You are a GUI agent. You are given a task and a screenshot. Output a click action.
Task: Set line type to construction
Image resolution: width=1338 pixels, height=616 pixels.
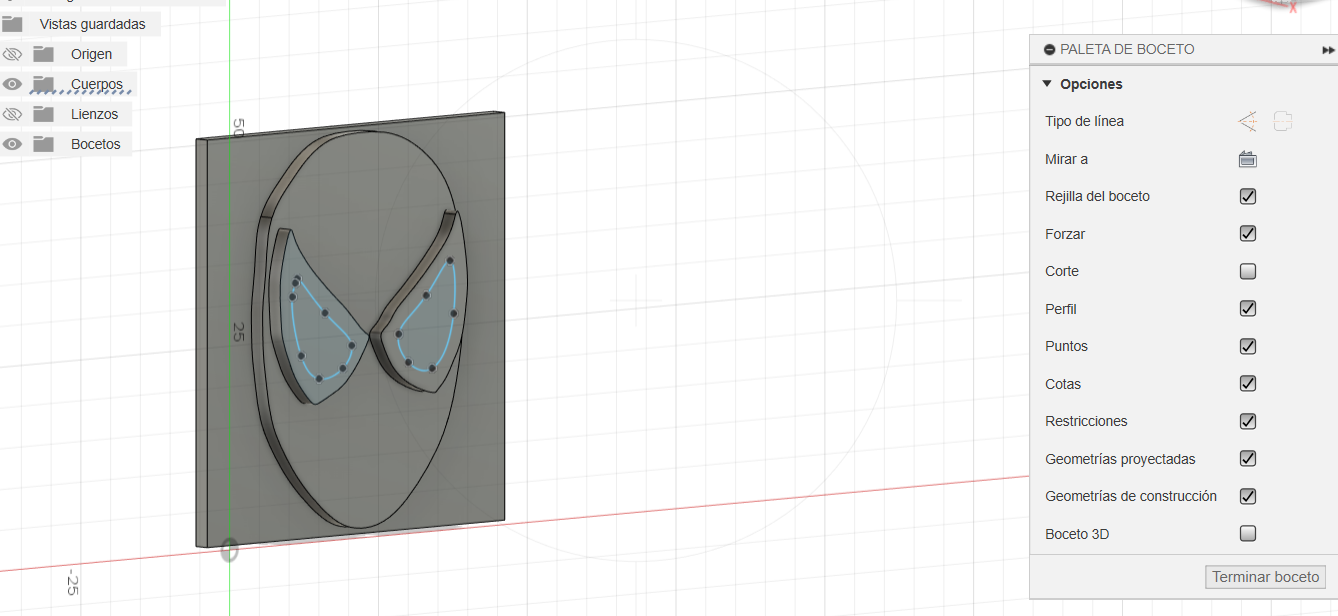coord(1248,122)
